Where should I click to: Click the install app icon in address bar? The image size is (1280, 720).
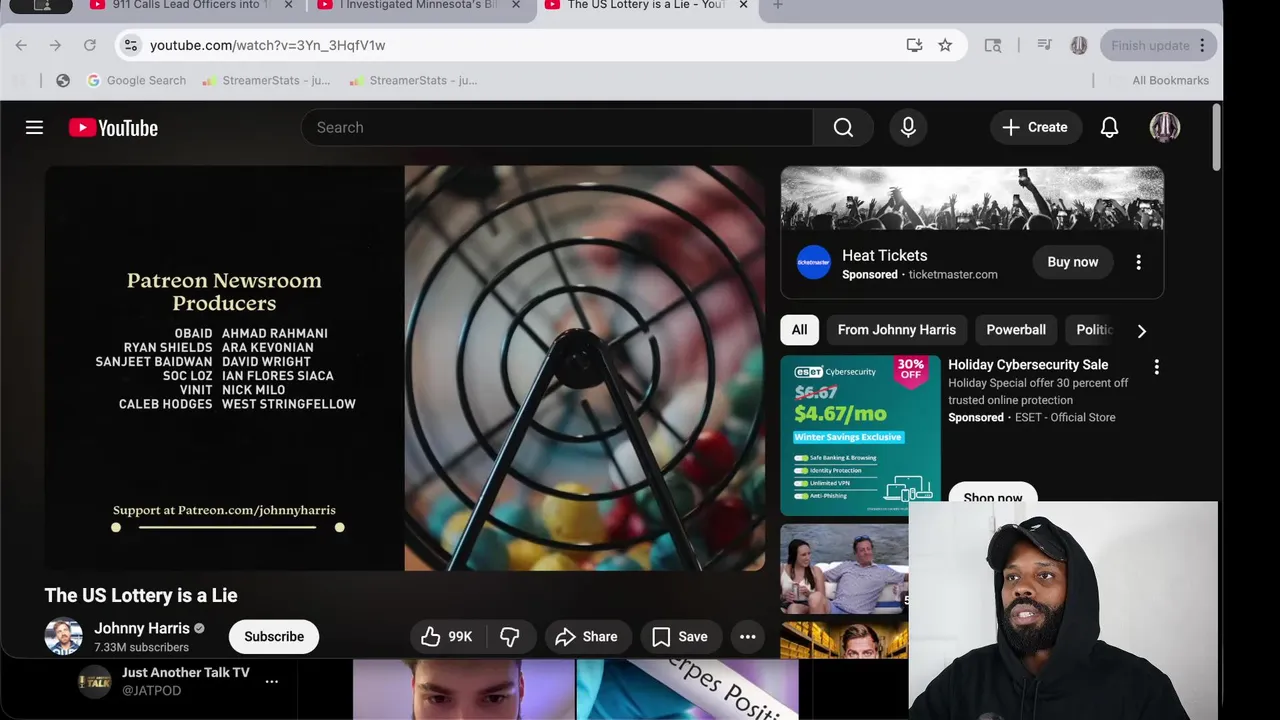tap(914, 45)
